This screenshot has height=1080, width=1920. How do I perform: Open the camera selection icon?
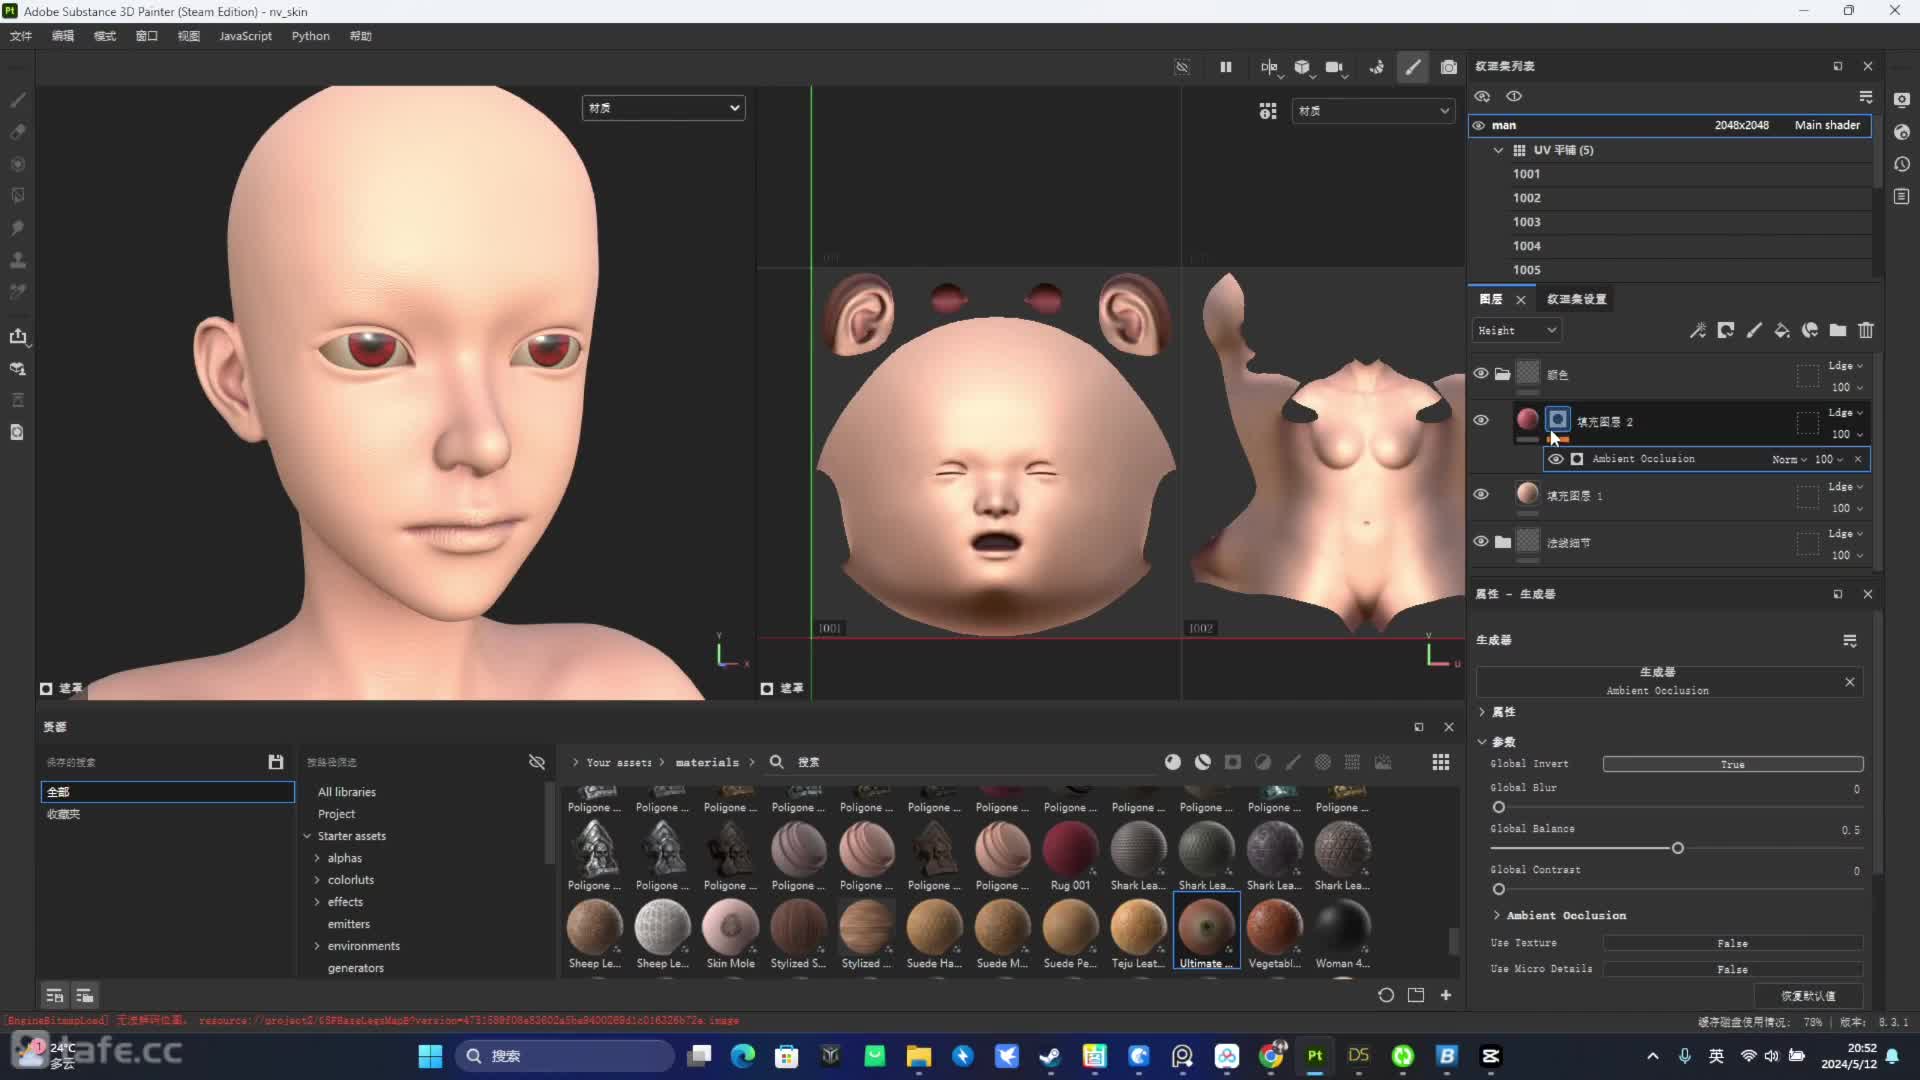1335,67
